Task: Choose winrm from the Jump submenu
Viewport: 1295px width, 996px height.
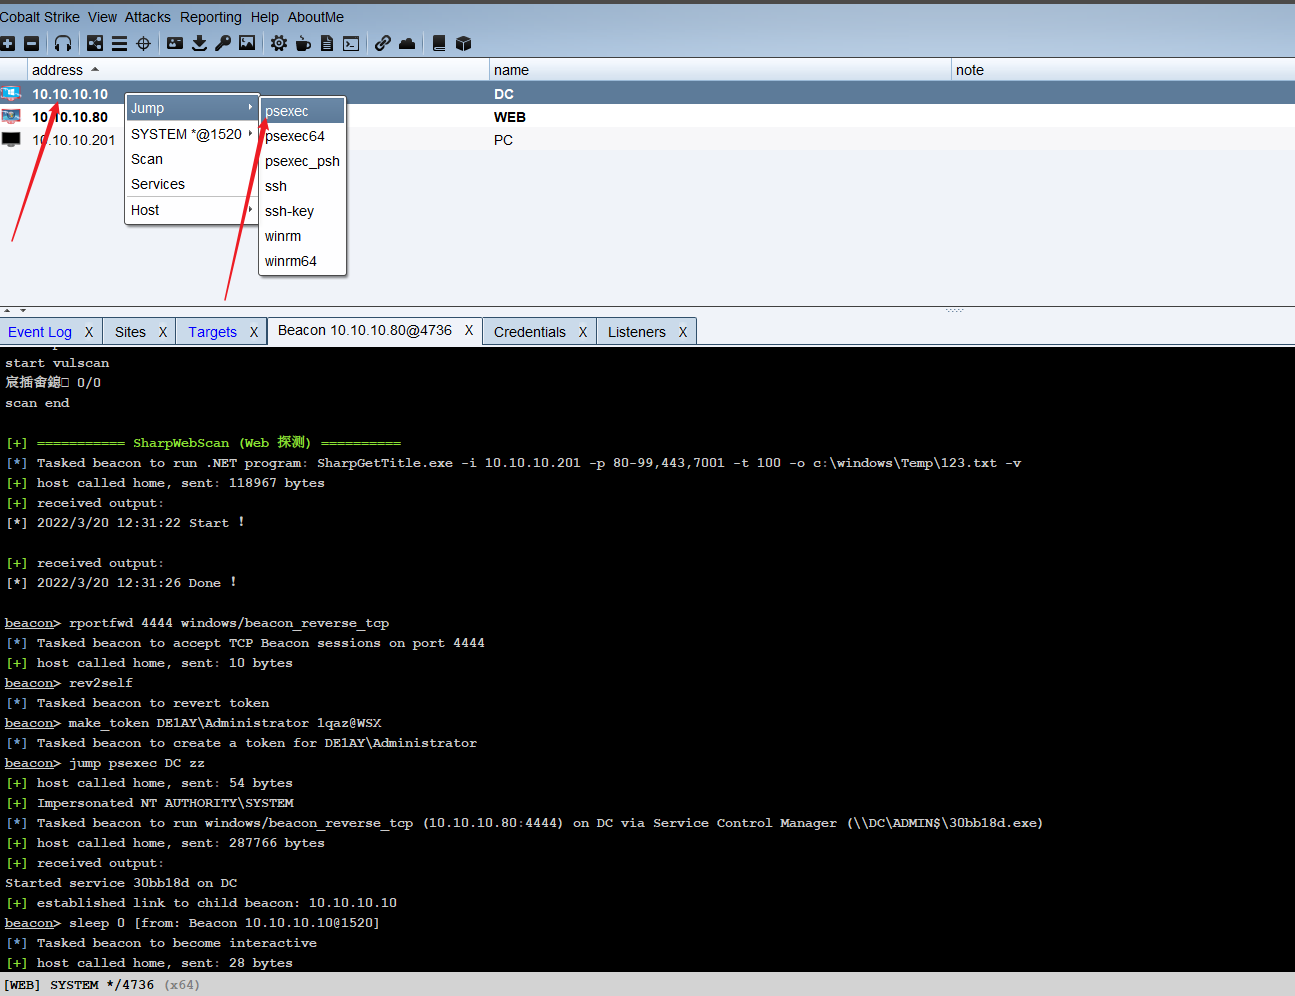Action: pyautogui.click(x=303, y=236)
